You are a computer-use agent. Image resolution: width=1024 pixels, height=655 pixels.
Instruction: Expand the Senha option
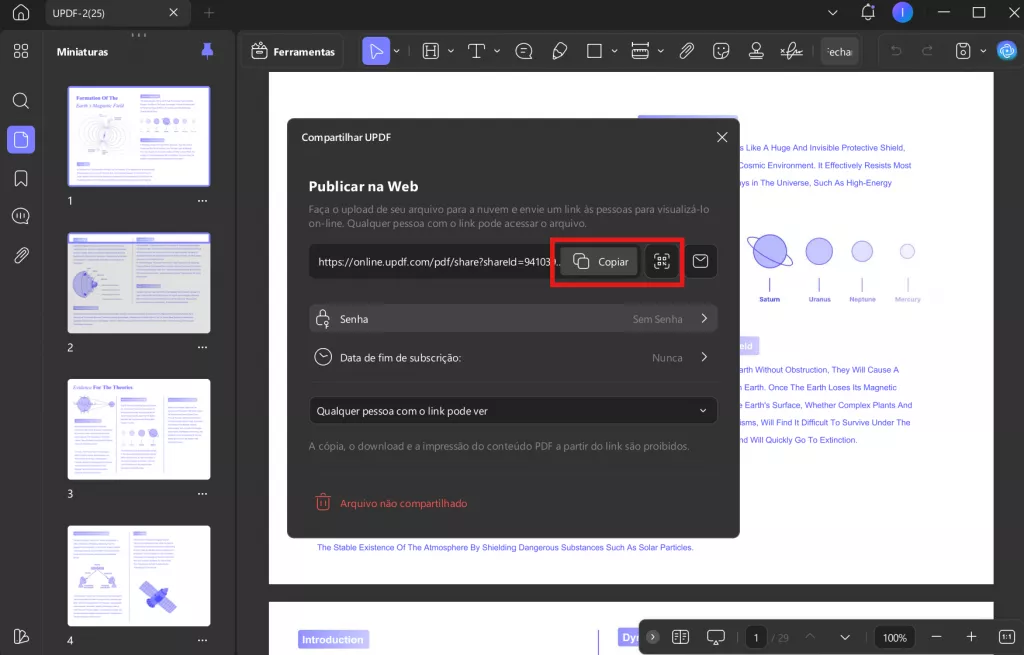coord(512,318)
